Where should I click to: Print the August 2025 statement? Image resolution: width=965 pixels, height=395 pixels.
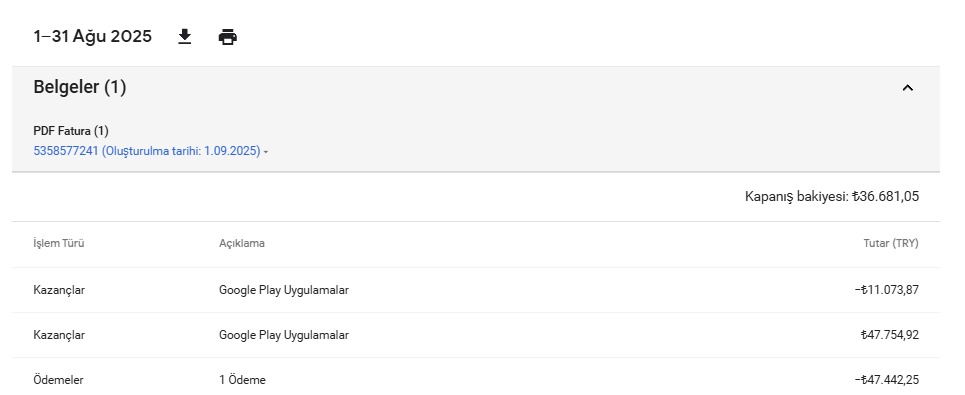coord(228,37)
